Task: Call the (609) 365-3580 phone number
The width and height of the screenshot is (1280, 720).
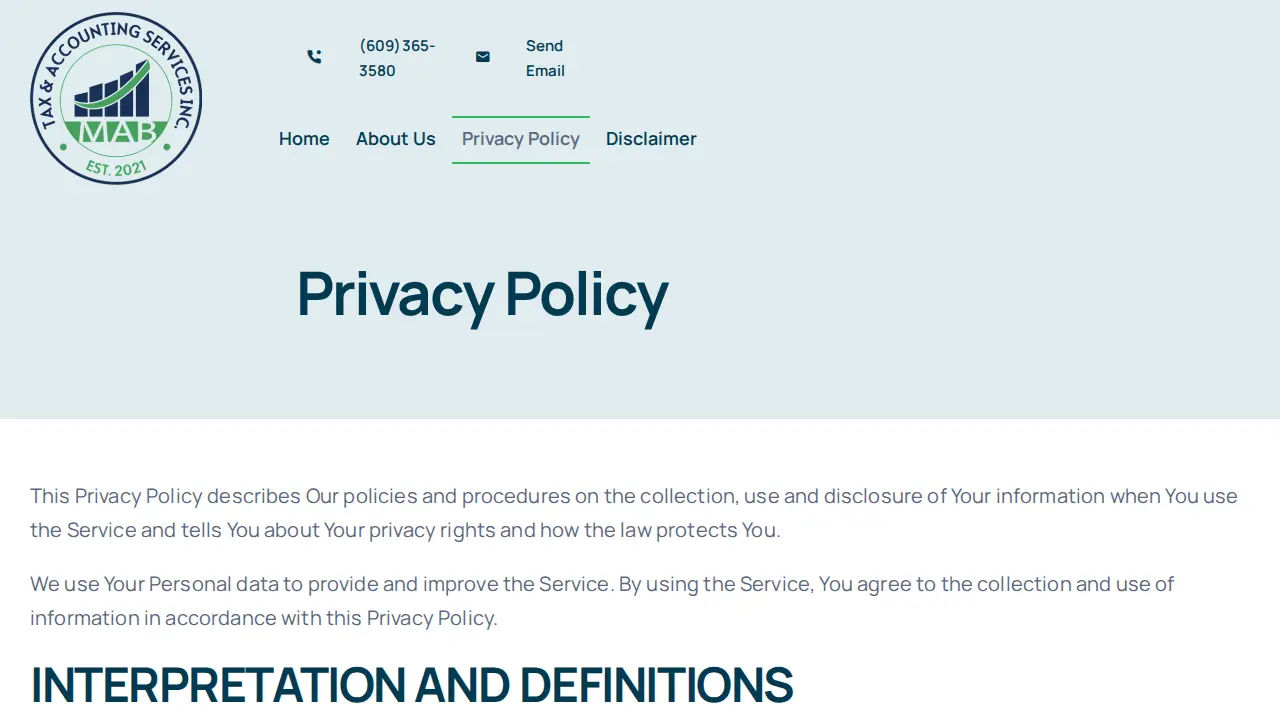Action: [x=397, y=58]
